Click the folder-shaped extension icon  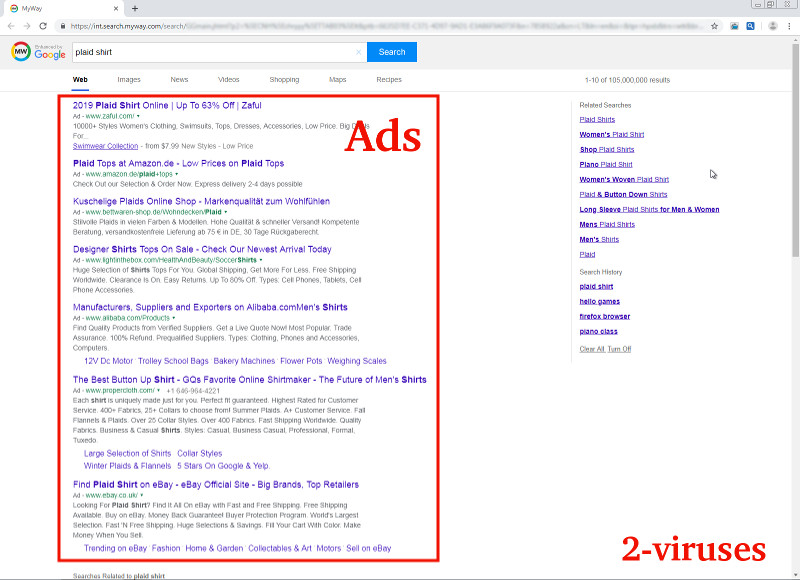point(734,25)
